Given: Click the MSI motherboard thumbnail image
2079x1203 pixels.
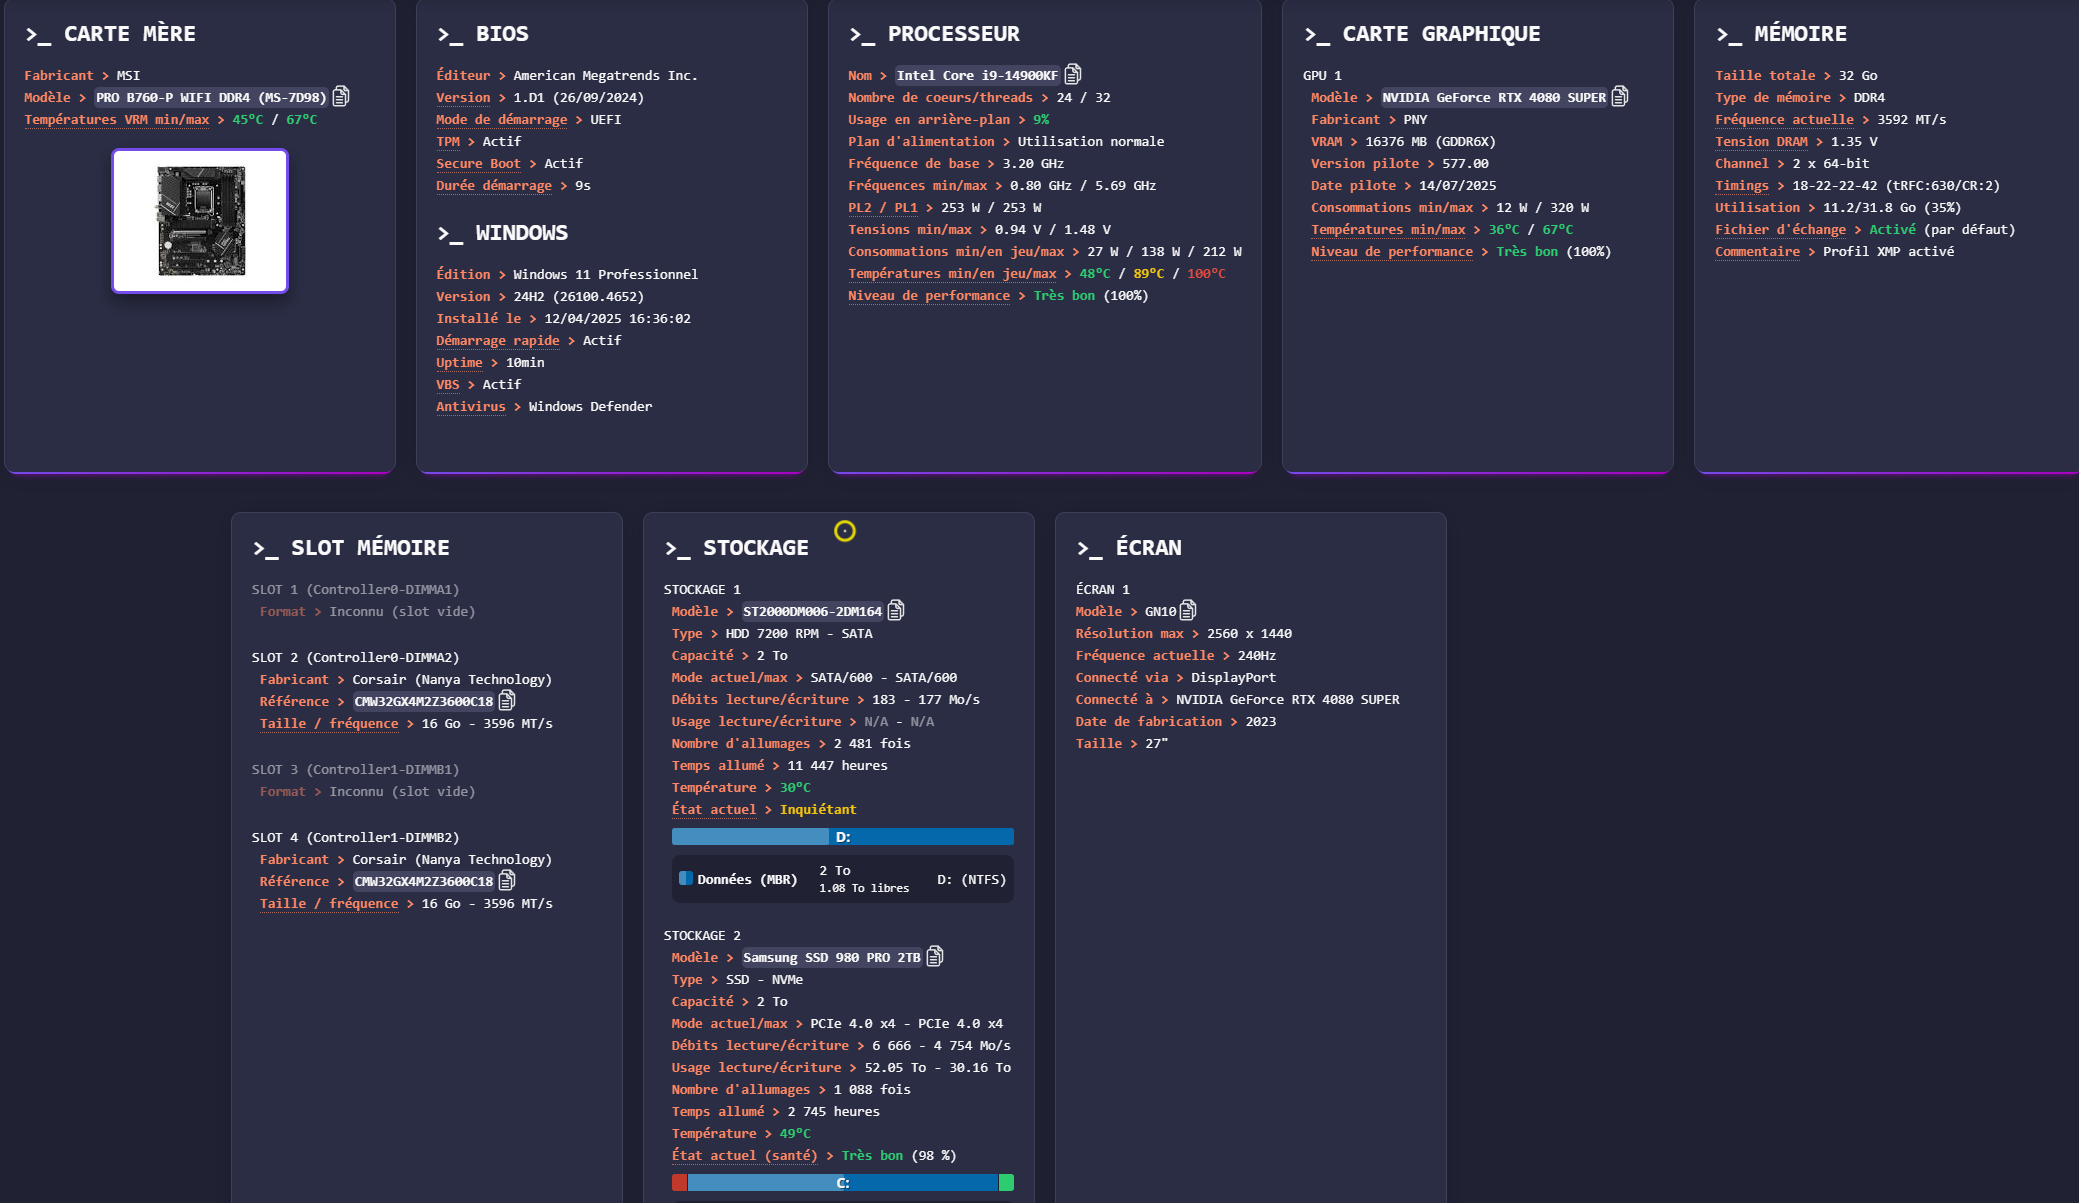Looking at the screenshot, I should coord(200,221).
